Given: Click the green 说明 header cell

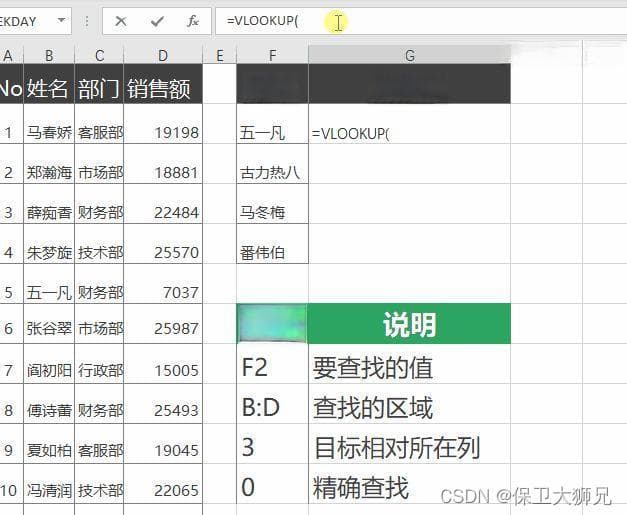Looking at the screenshot, I should click(409, 324).
